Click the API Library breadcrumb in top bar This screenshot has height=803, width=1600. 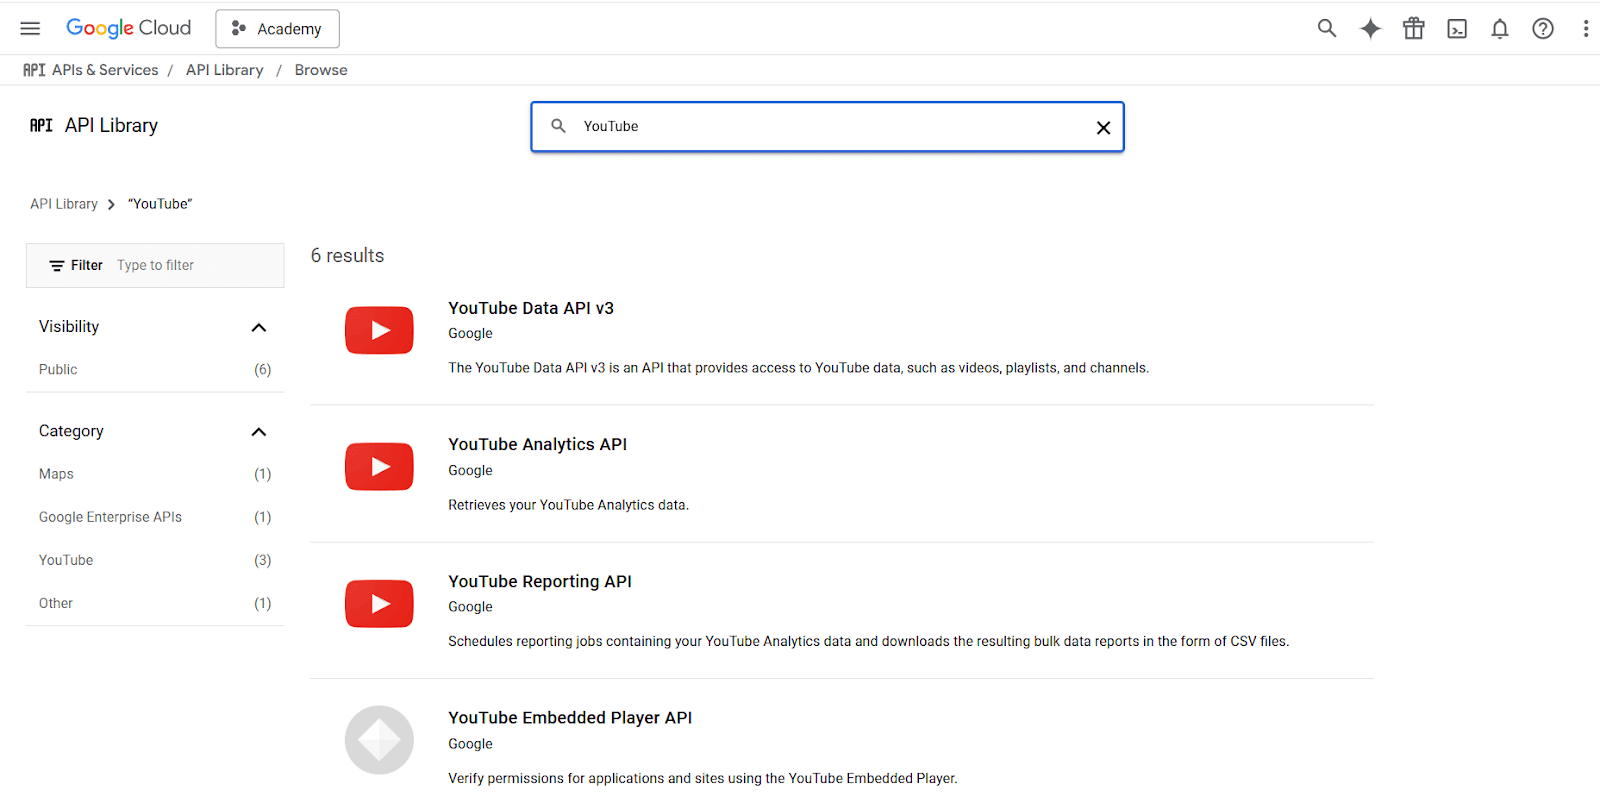coord(224,70)
